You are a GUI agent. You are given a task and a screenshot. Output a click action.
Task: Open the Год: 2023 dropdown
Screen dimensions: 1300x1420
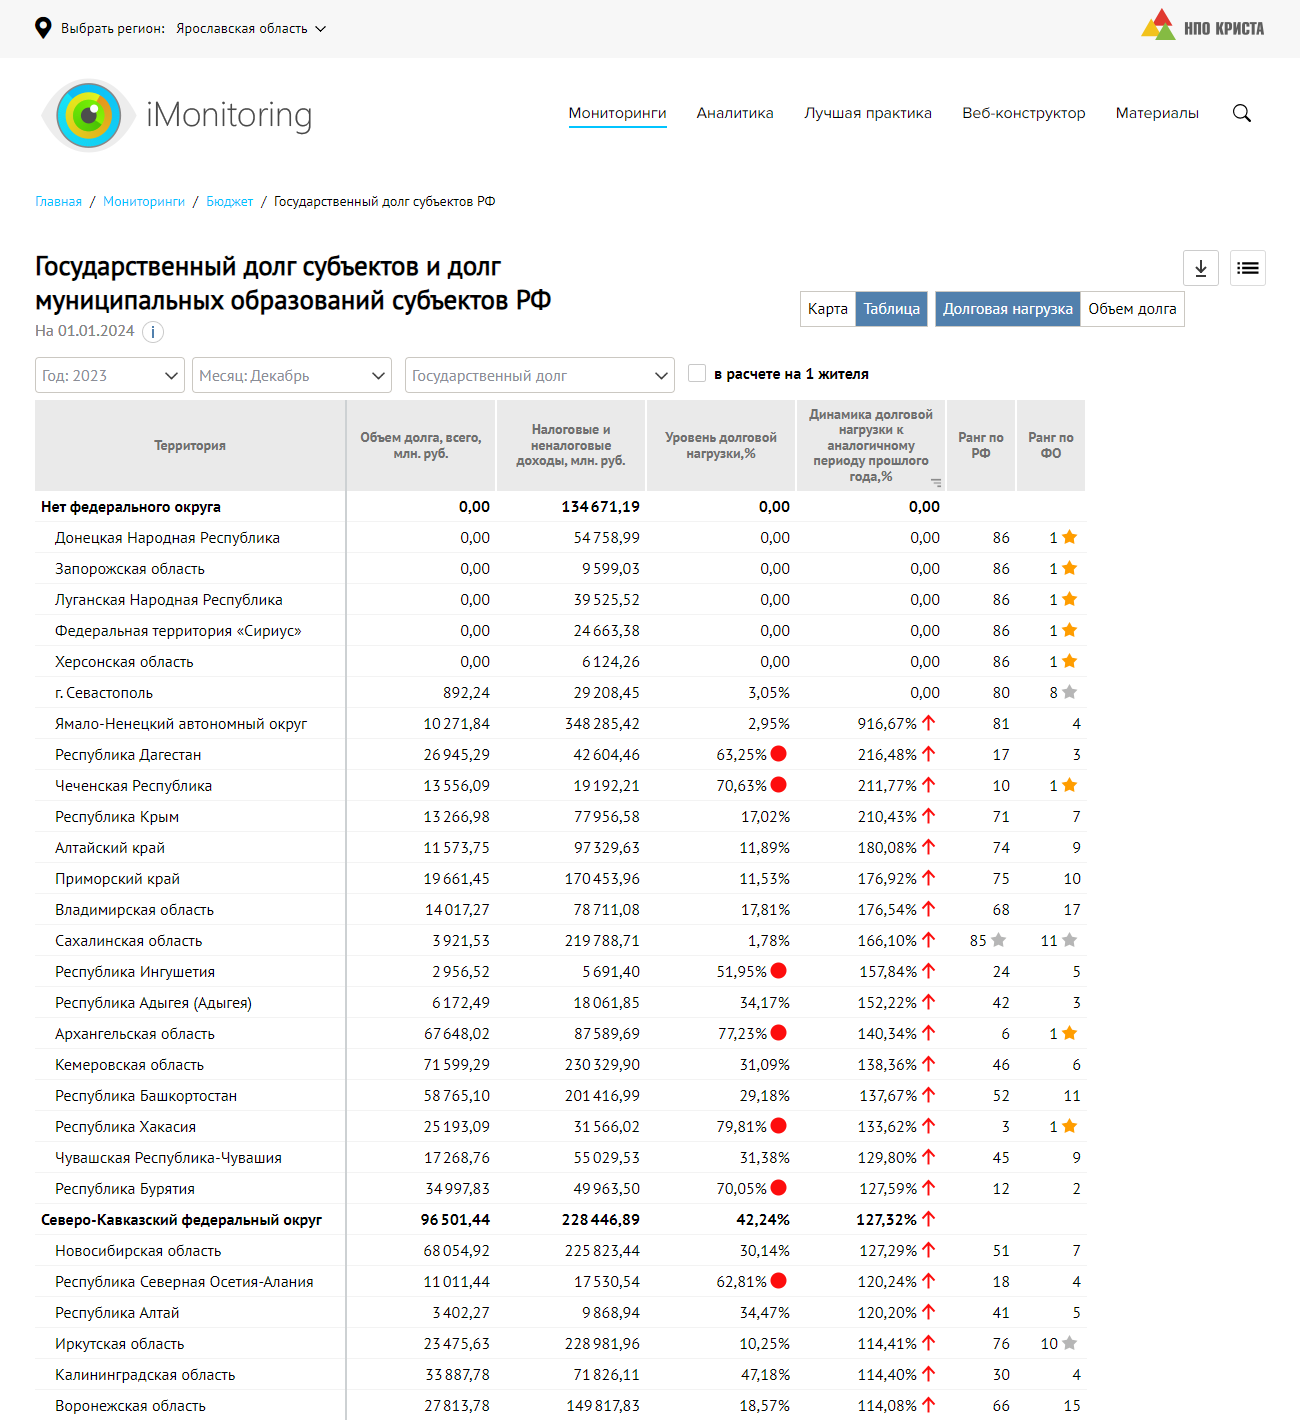click(x=110, y=375)
